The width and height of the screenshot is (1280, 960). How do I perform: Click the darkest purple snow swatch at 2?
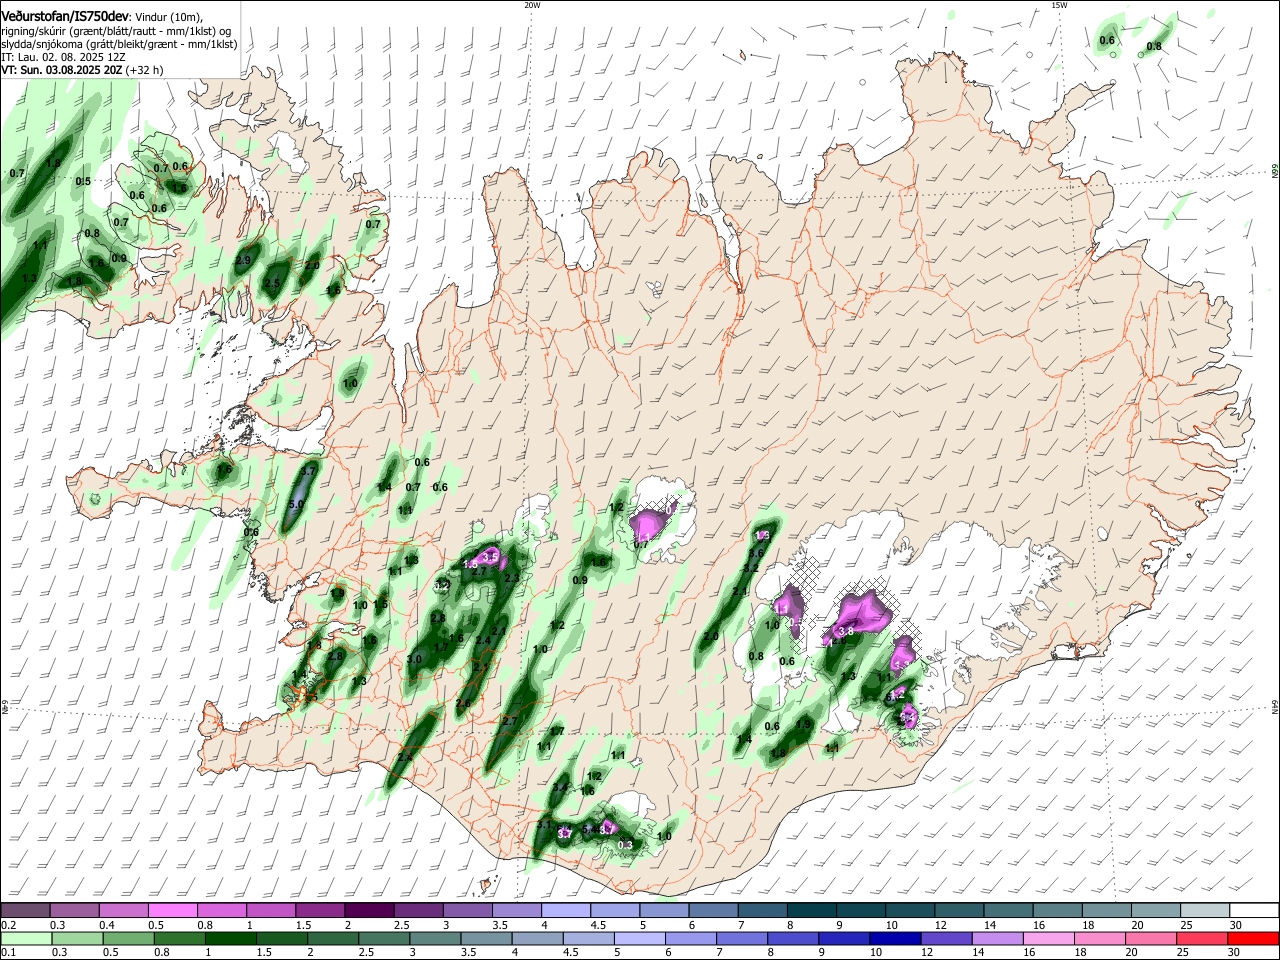(369, 910)
